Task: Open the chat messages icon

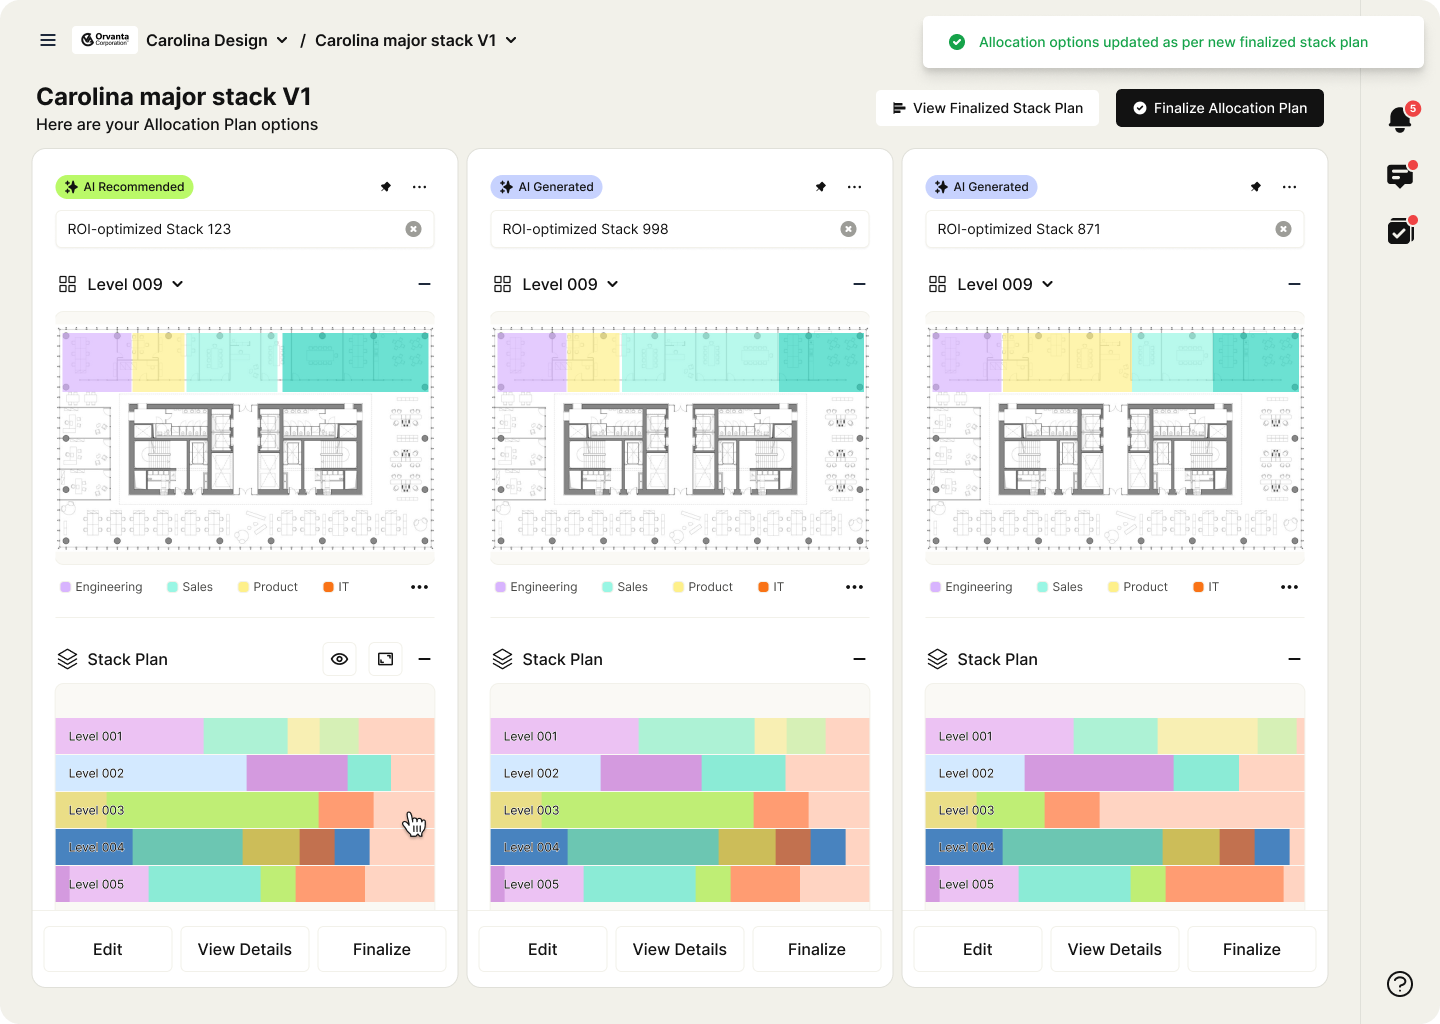Action: coord(1400,177)
